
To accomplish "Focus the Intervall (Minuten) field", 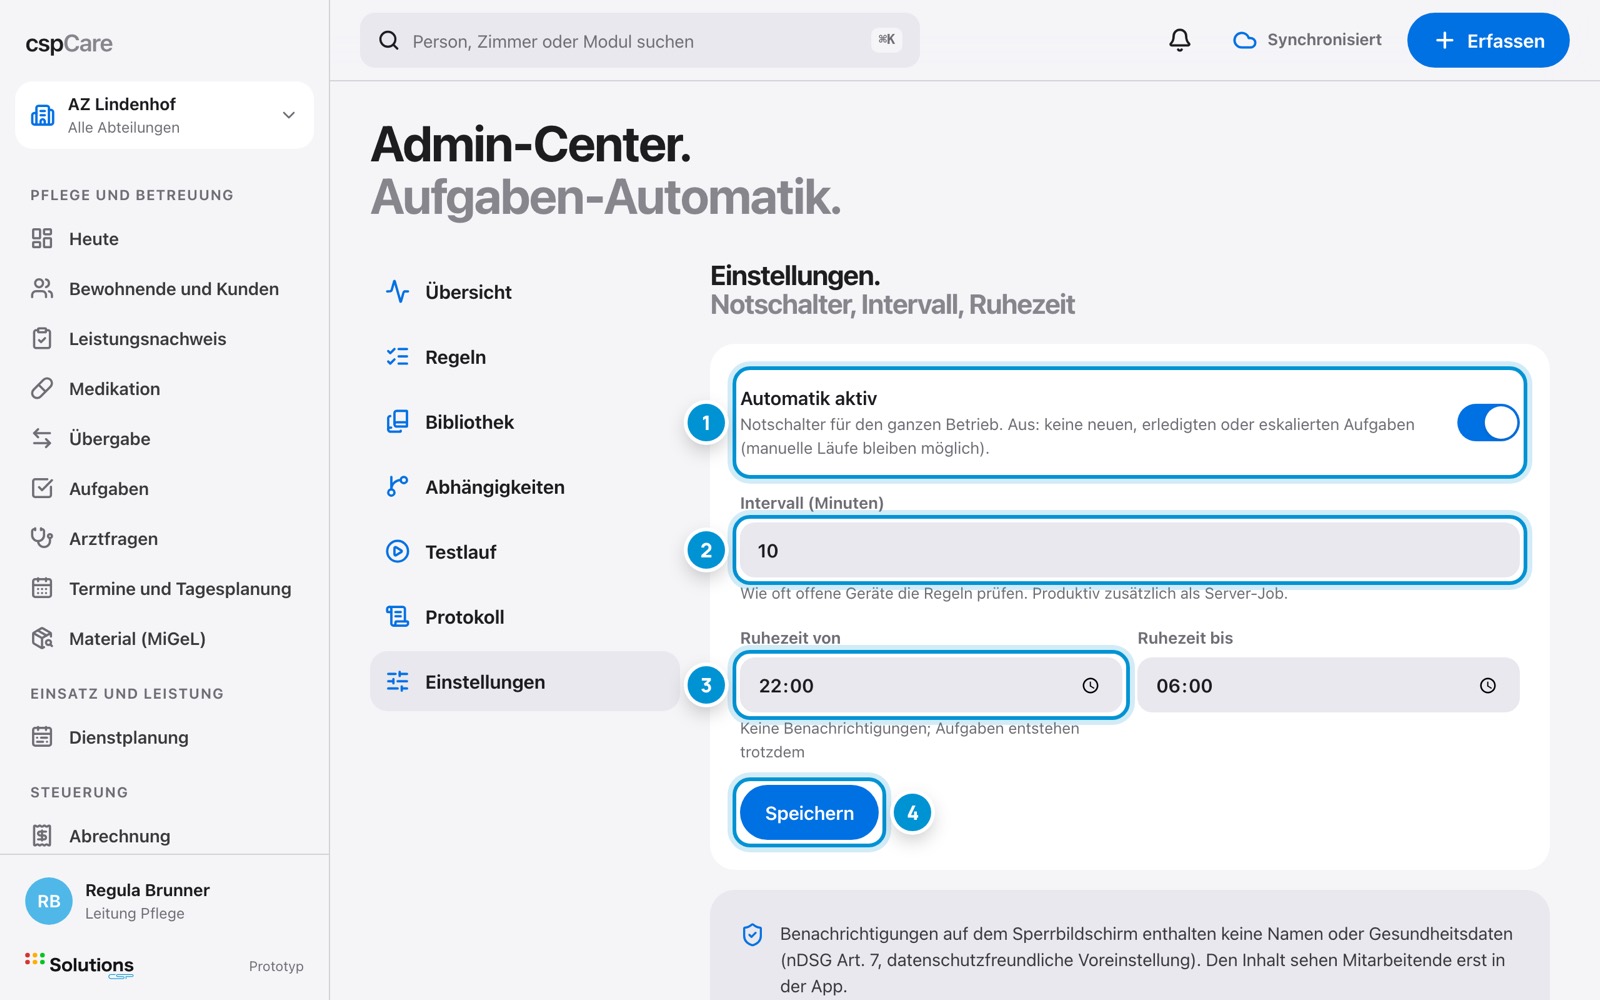I will click(1129, 550).
